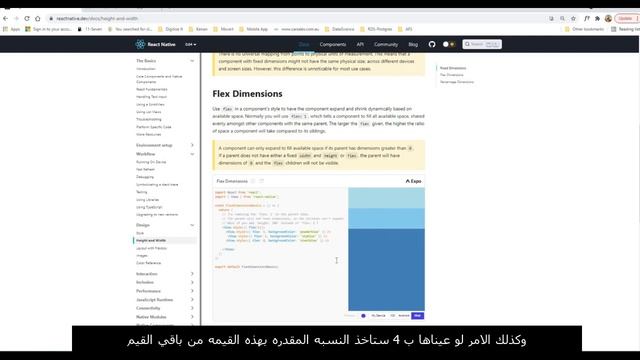Click the powderblue block in preview
Image resolution: width=640 pixels, height=360 pixels.
tap(386, 198)
